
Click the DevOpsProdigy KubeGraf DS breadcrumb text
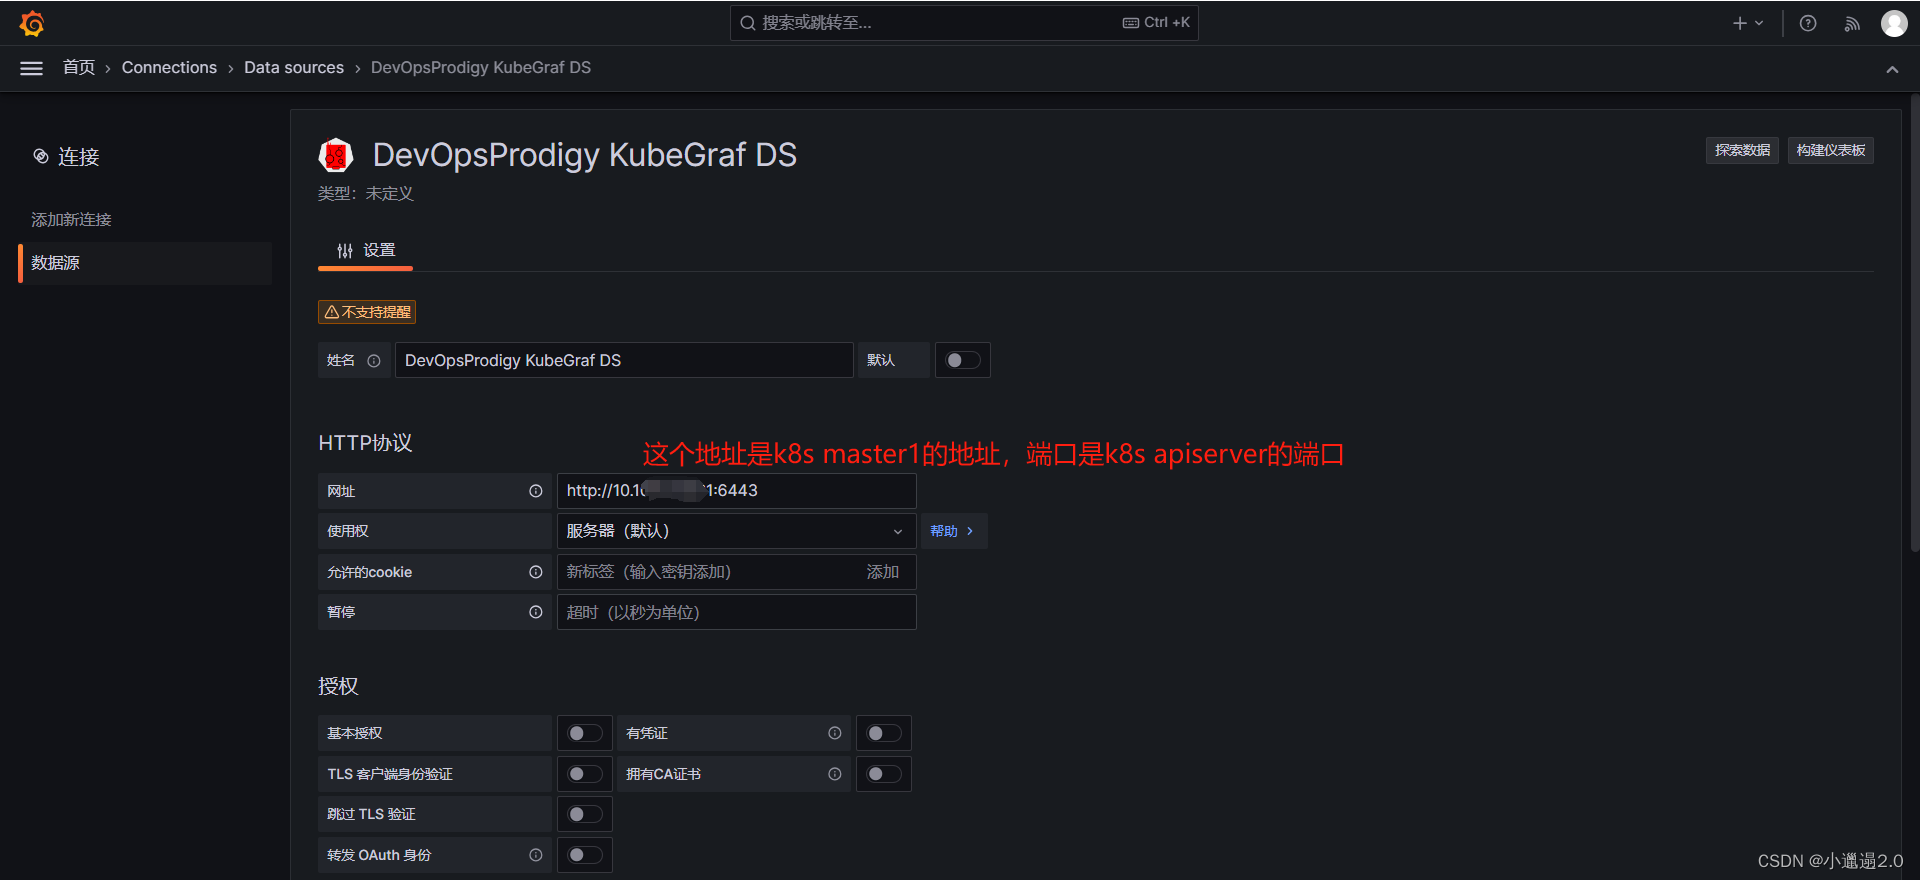pyautogui.click(x=481, y=68)
